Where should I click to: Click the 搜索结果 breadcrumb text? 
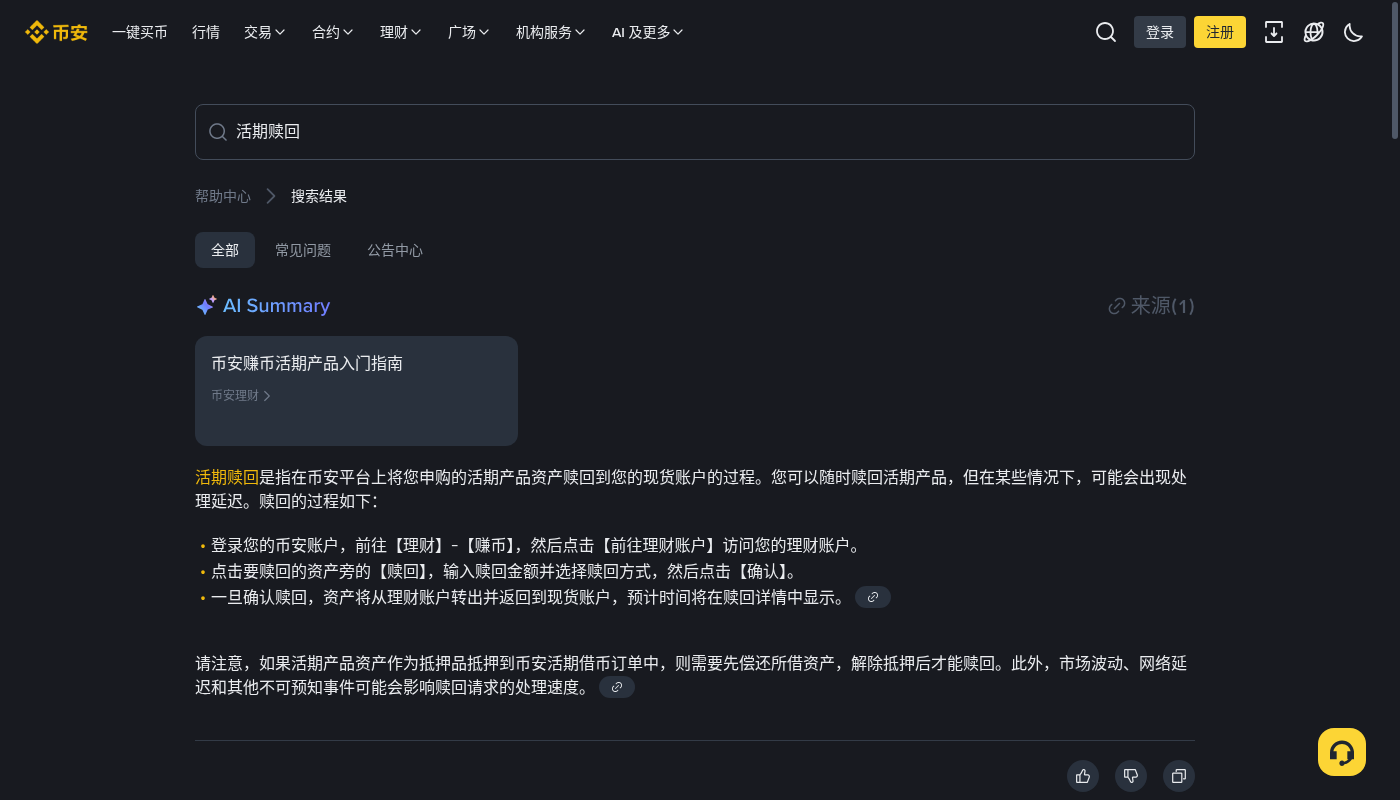tap(319, 196)
